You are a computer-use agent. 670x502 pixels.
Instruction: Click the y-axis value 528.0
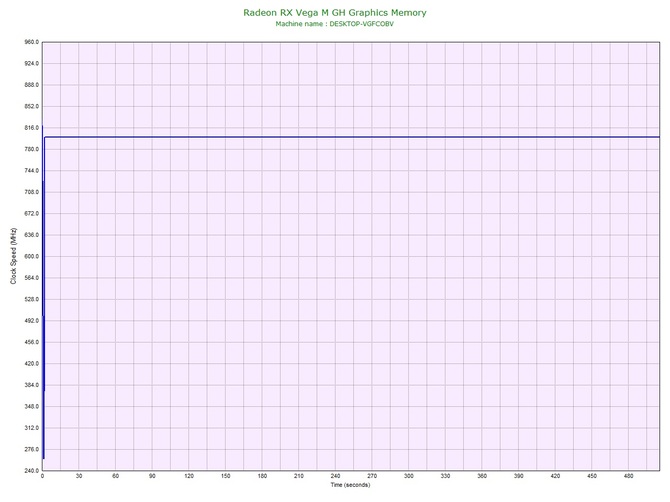point(32,299)
